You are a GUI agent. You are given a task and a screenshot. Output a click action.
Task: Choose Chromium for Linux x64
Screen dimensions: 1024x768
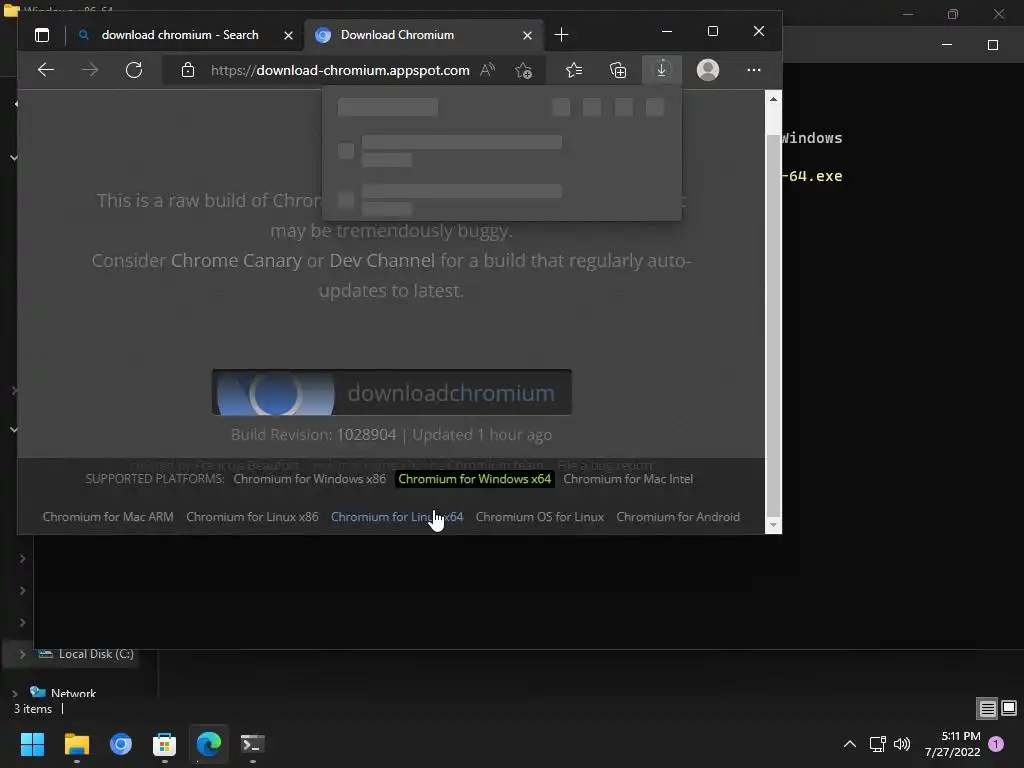pos(397,517)
